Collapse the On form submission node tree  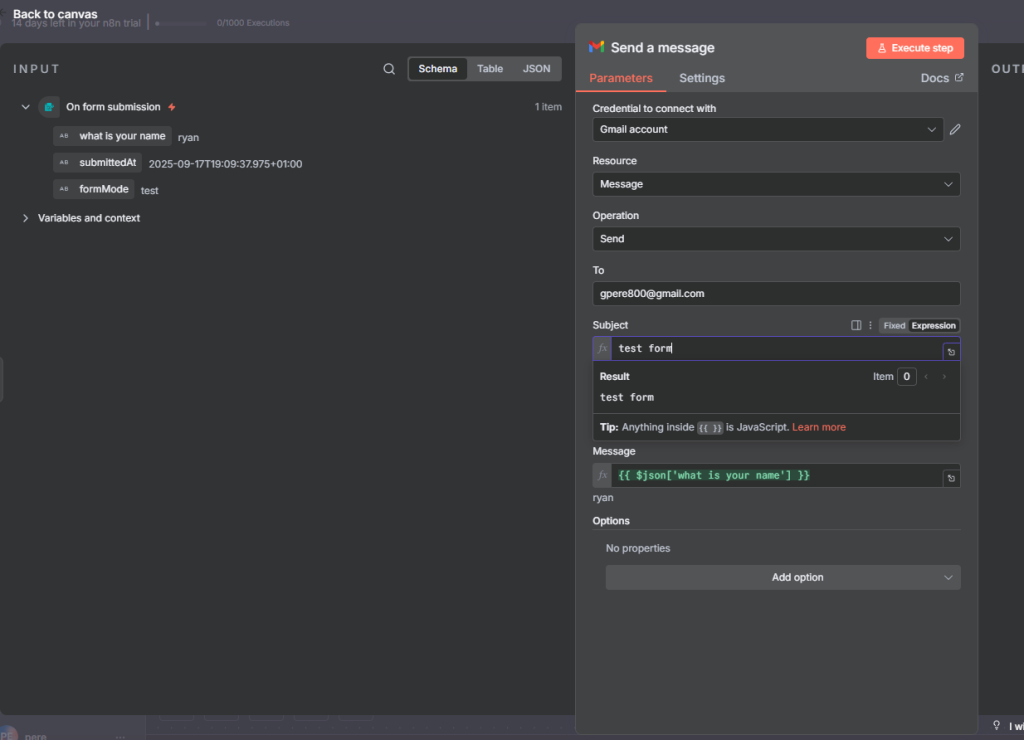pos(26,107)
